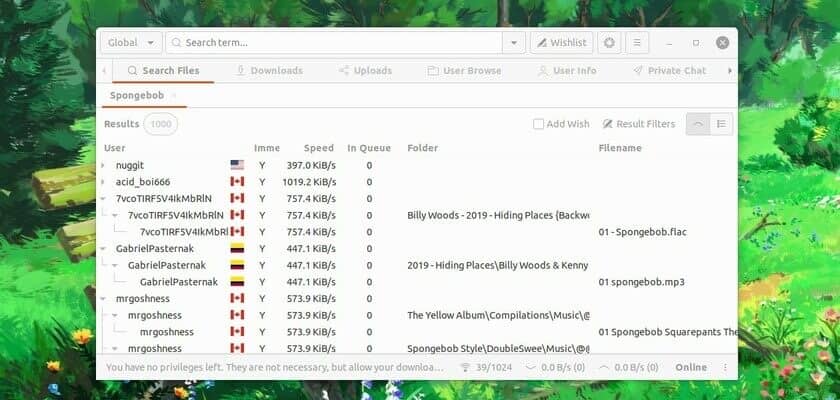The height and width of the screenshot is (400, 840).
Task: Toggle the grouped list view button
Action: tap(721, 124)
